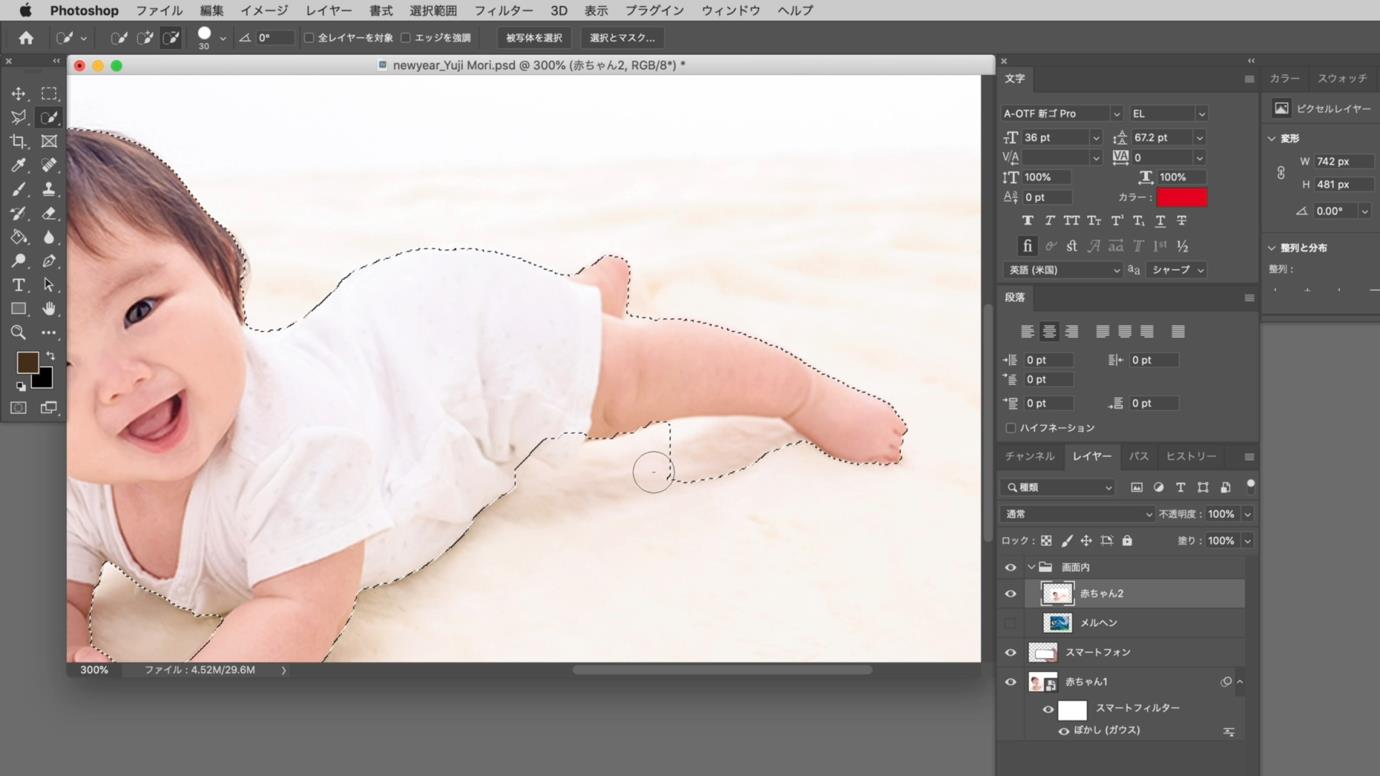Screen dimensions: 1380x776
Task: Switch to the ヒストリー tab
Action: 1191,457
